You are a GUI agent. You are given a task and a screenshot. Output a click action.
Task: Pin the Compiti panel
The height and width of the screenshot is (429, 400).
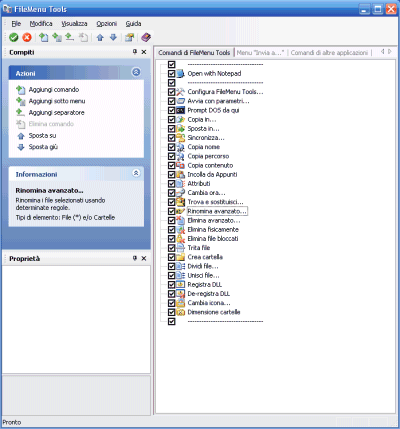135,52
